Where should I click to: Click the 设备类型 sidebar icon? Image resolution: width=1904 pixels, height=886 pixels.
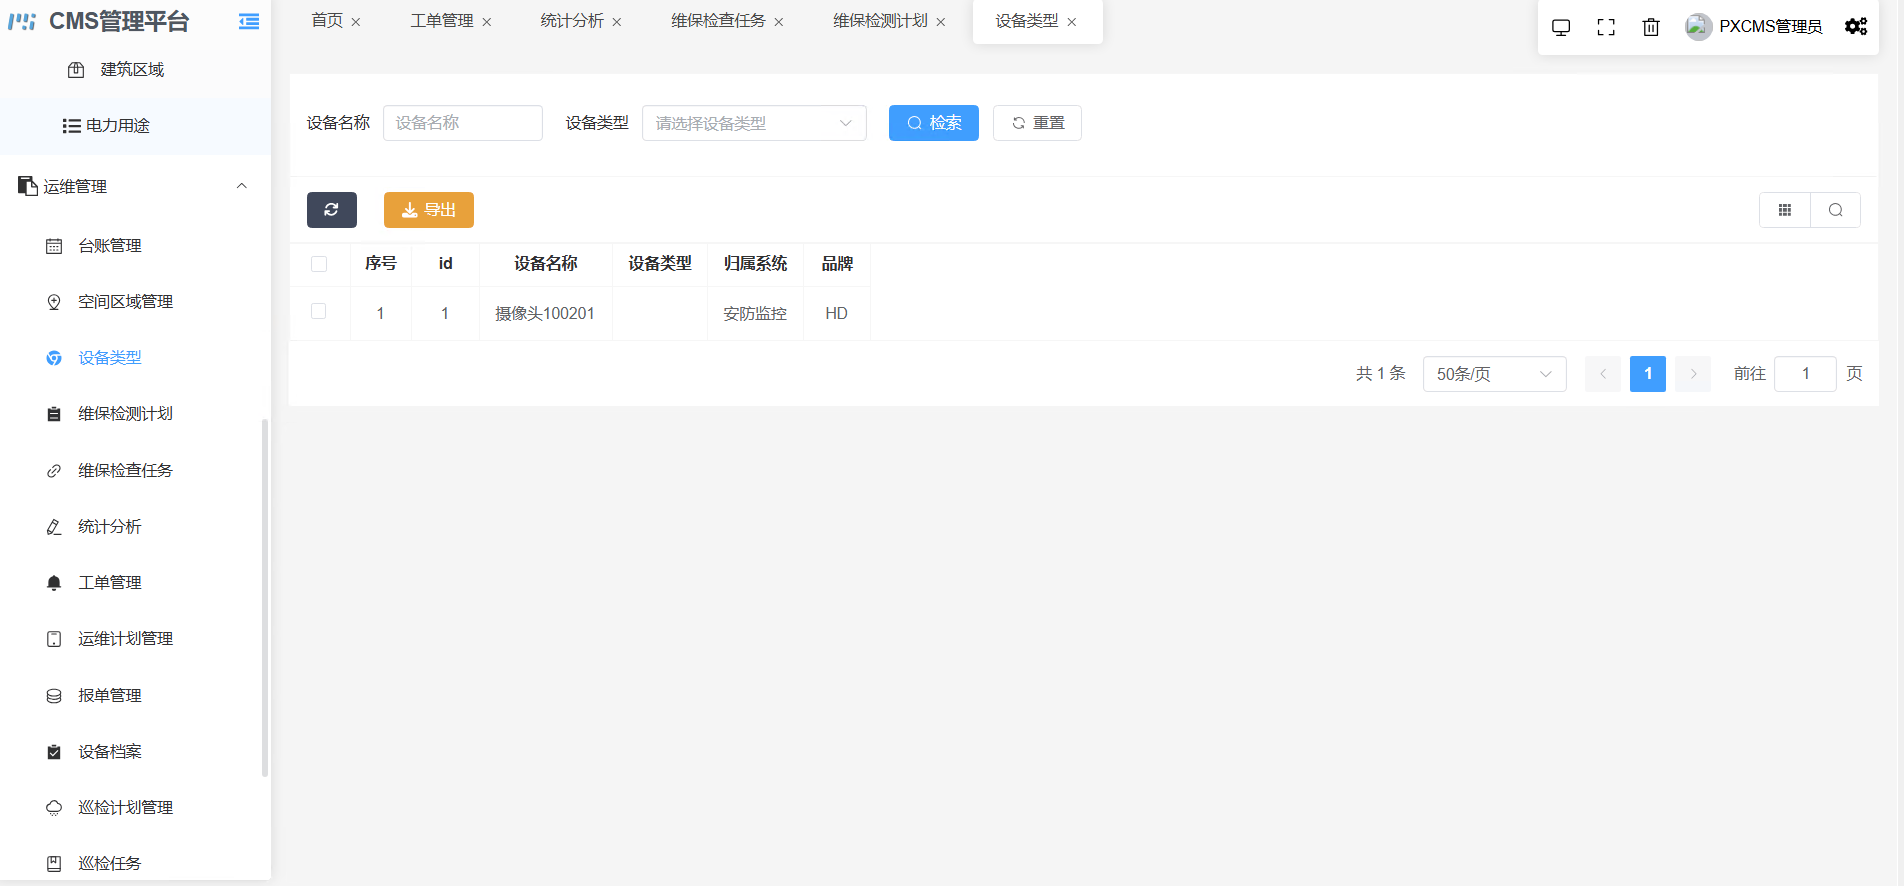54,358
